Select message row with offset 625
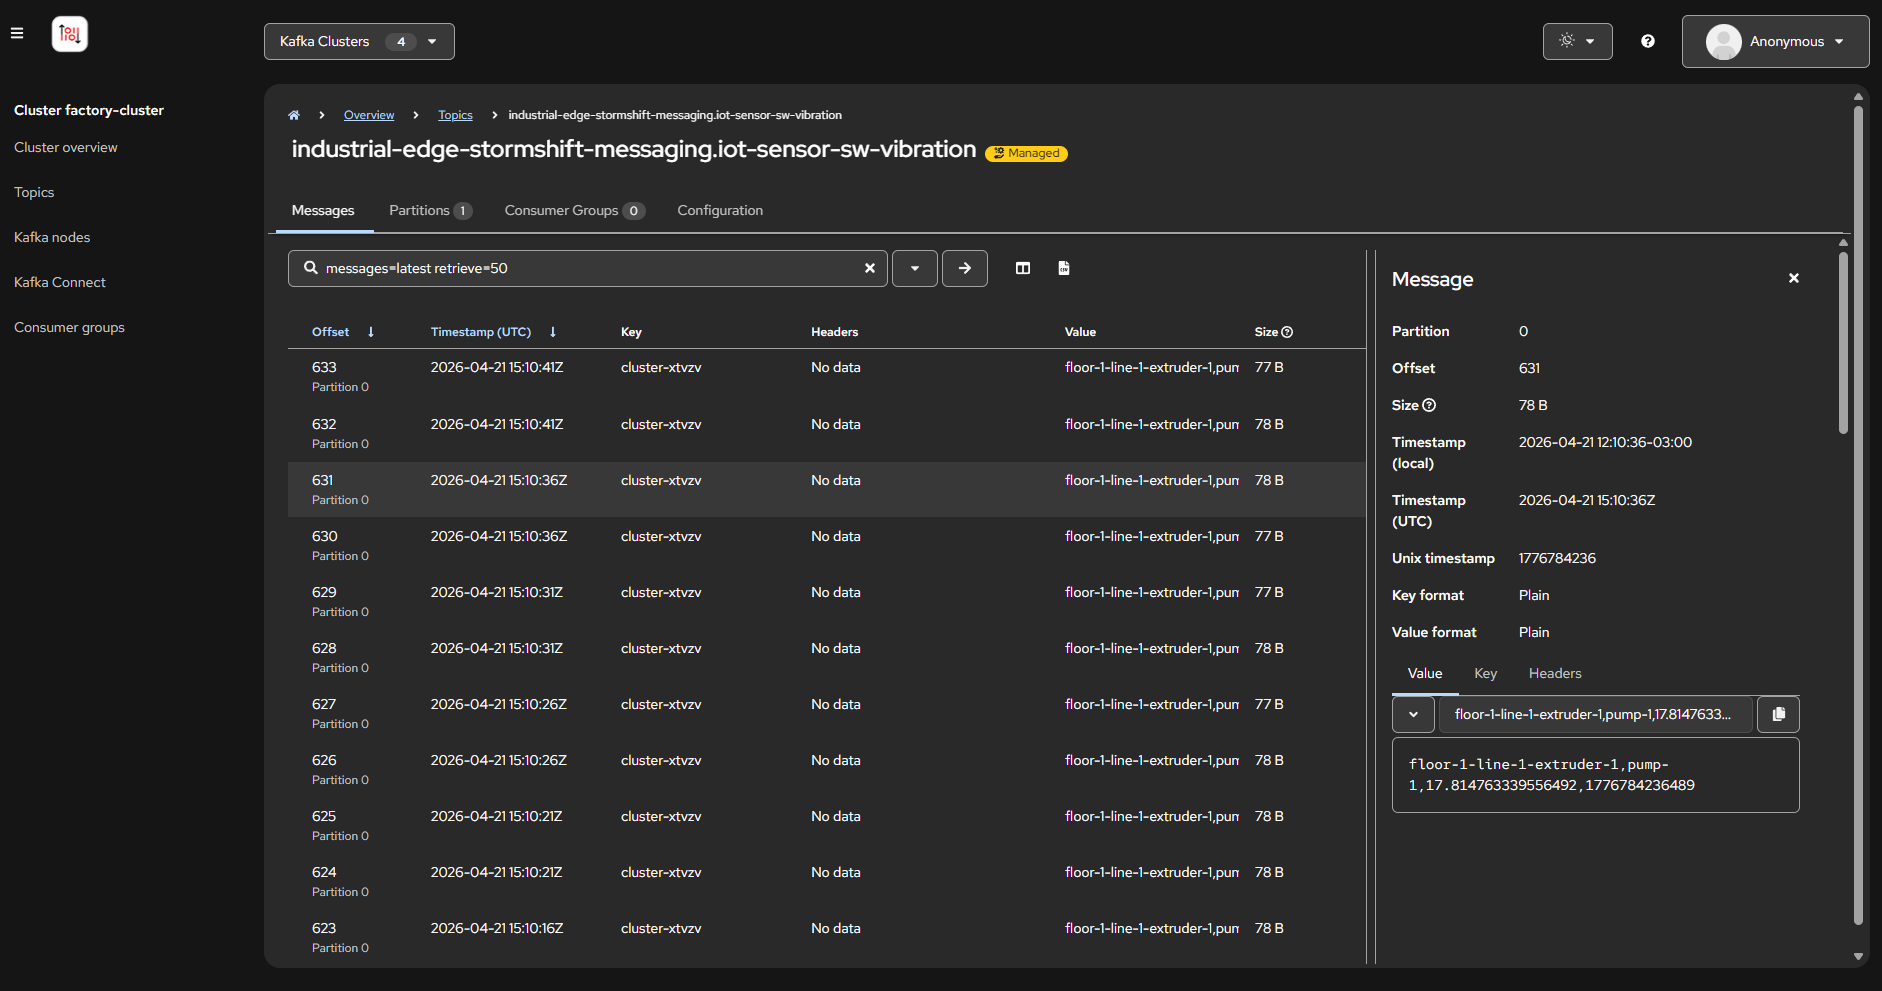This screenshot has width=1882, height=991. point(827,825)
